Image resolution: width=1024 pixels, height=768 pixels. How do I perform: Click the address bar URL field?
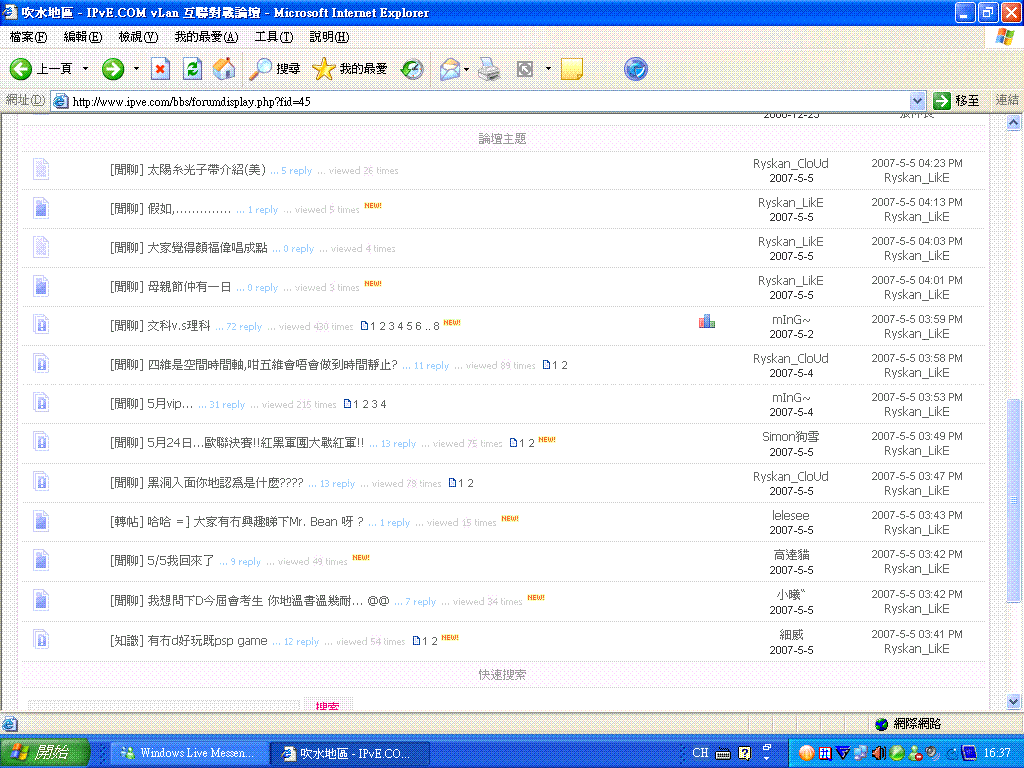click(x=480, y=101)
